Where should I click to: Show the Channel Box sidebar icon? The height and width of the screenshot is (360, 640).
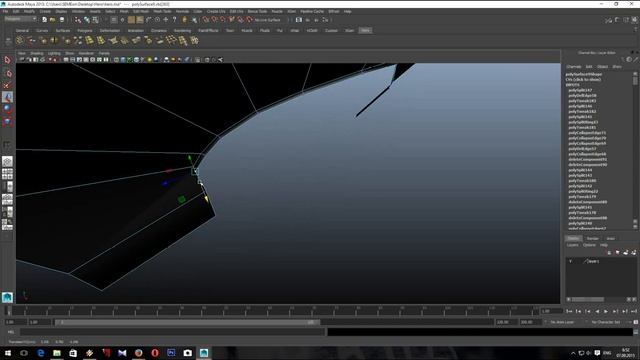(635, 20)
